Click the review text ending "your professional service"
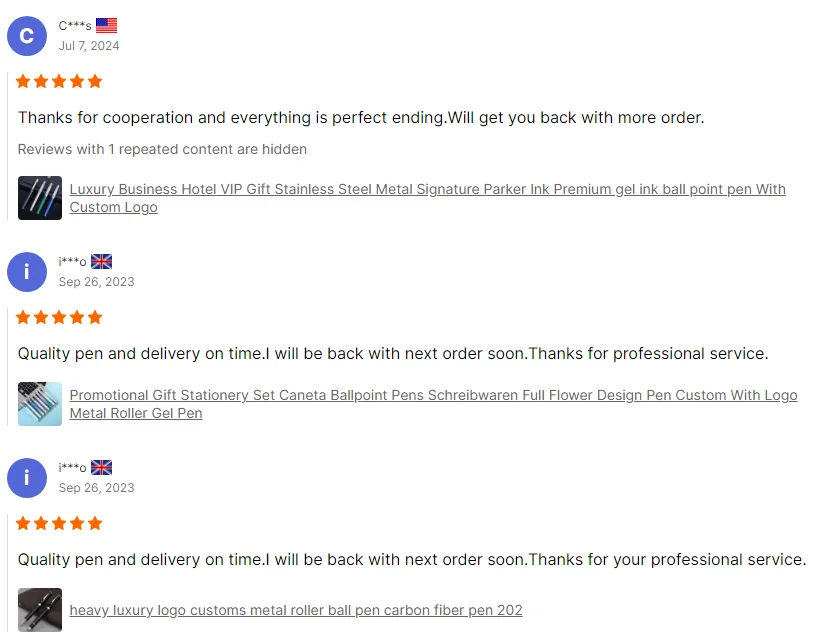Image resolution: width=816 pixels, height=641 pixels. pos(411,560)
